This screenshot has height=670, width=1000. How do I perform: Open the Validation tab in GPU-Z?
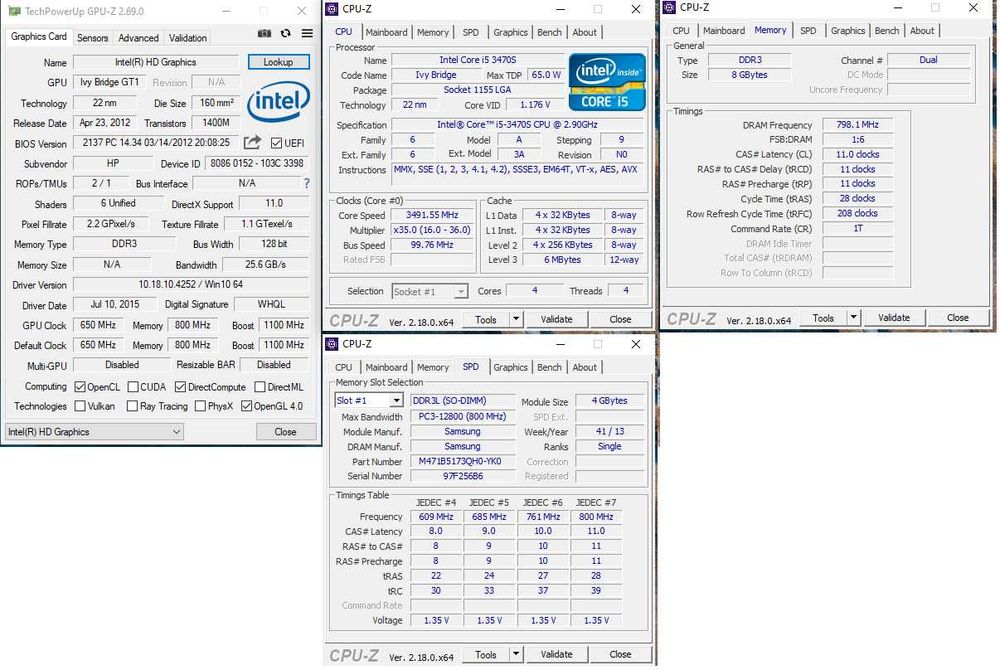188,38
